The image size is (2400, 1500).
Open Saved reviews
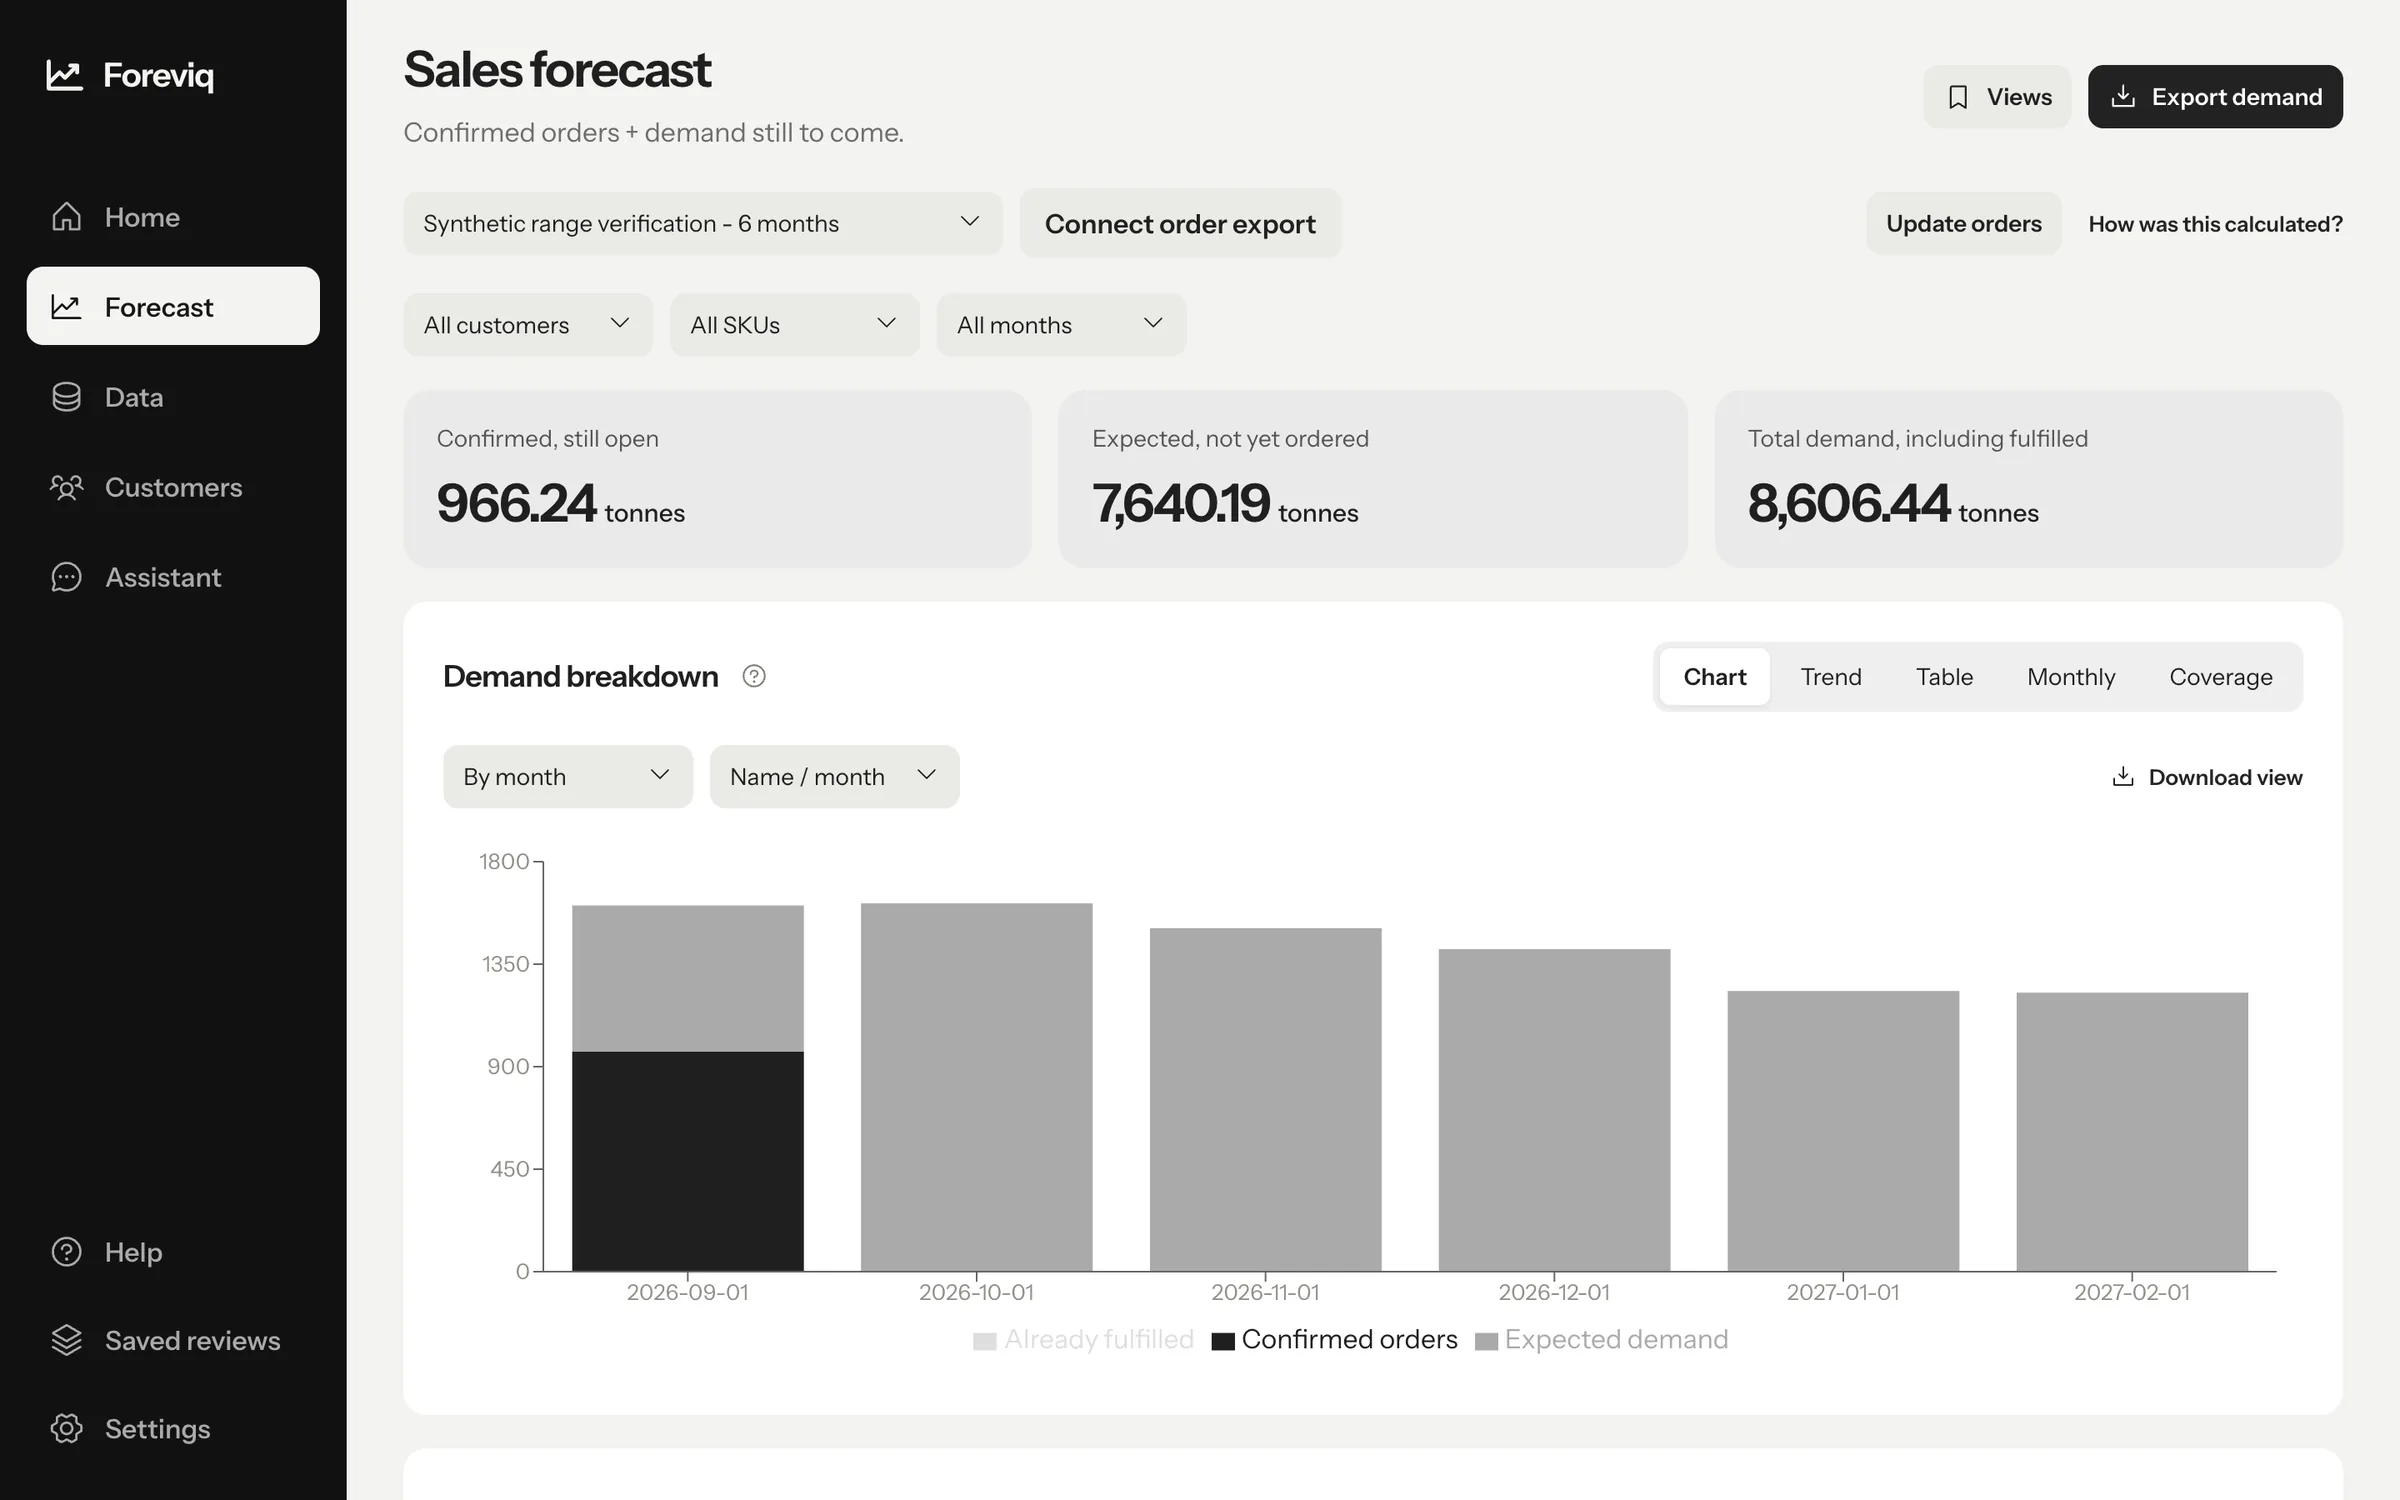pos(173,1340)
